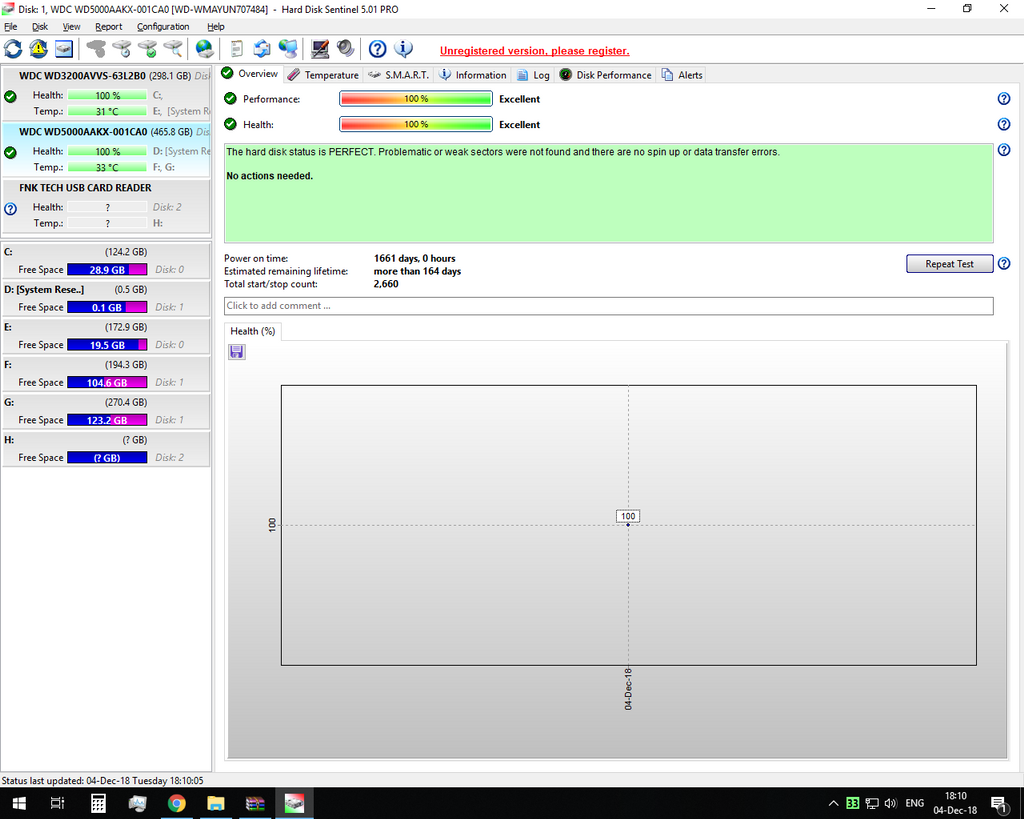Click help icon next to Health bar
This screenshot has height=819, width=1024.
1004,124
